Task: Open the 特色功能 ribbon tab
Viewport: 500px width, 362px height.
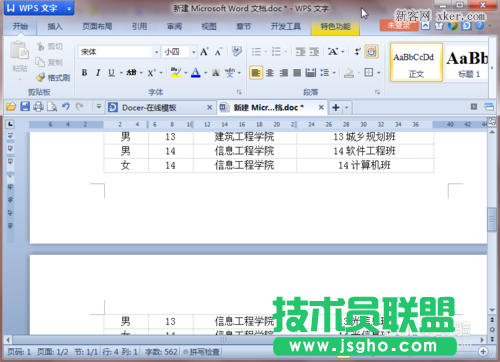Action: point(335,27)
